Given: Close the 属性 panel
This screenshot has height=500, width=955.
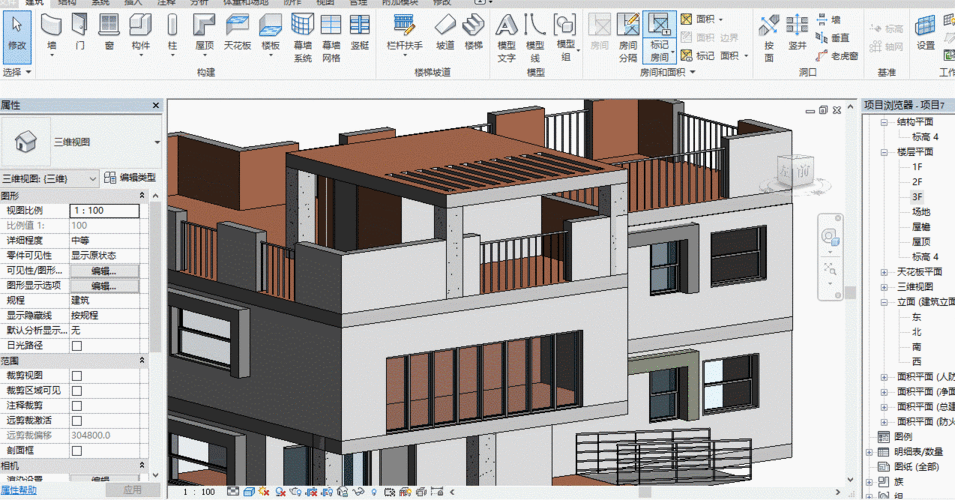Looking at the screenshot, I should pos(156,105).
